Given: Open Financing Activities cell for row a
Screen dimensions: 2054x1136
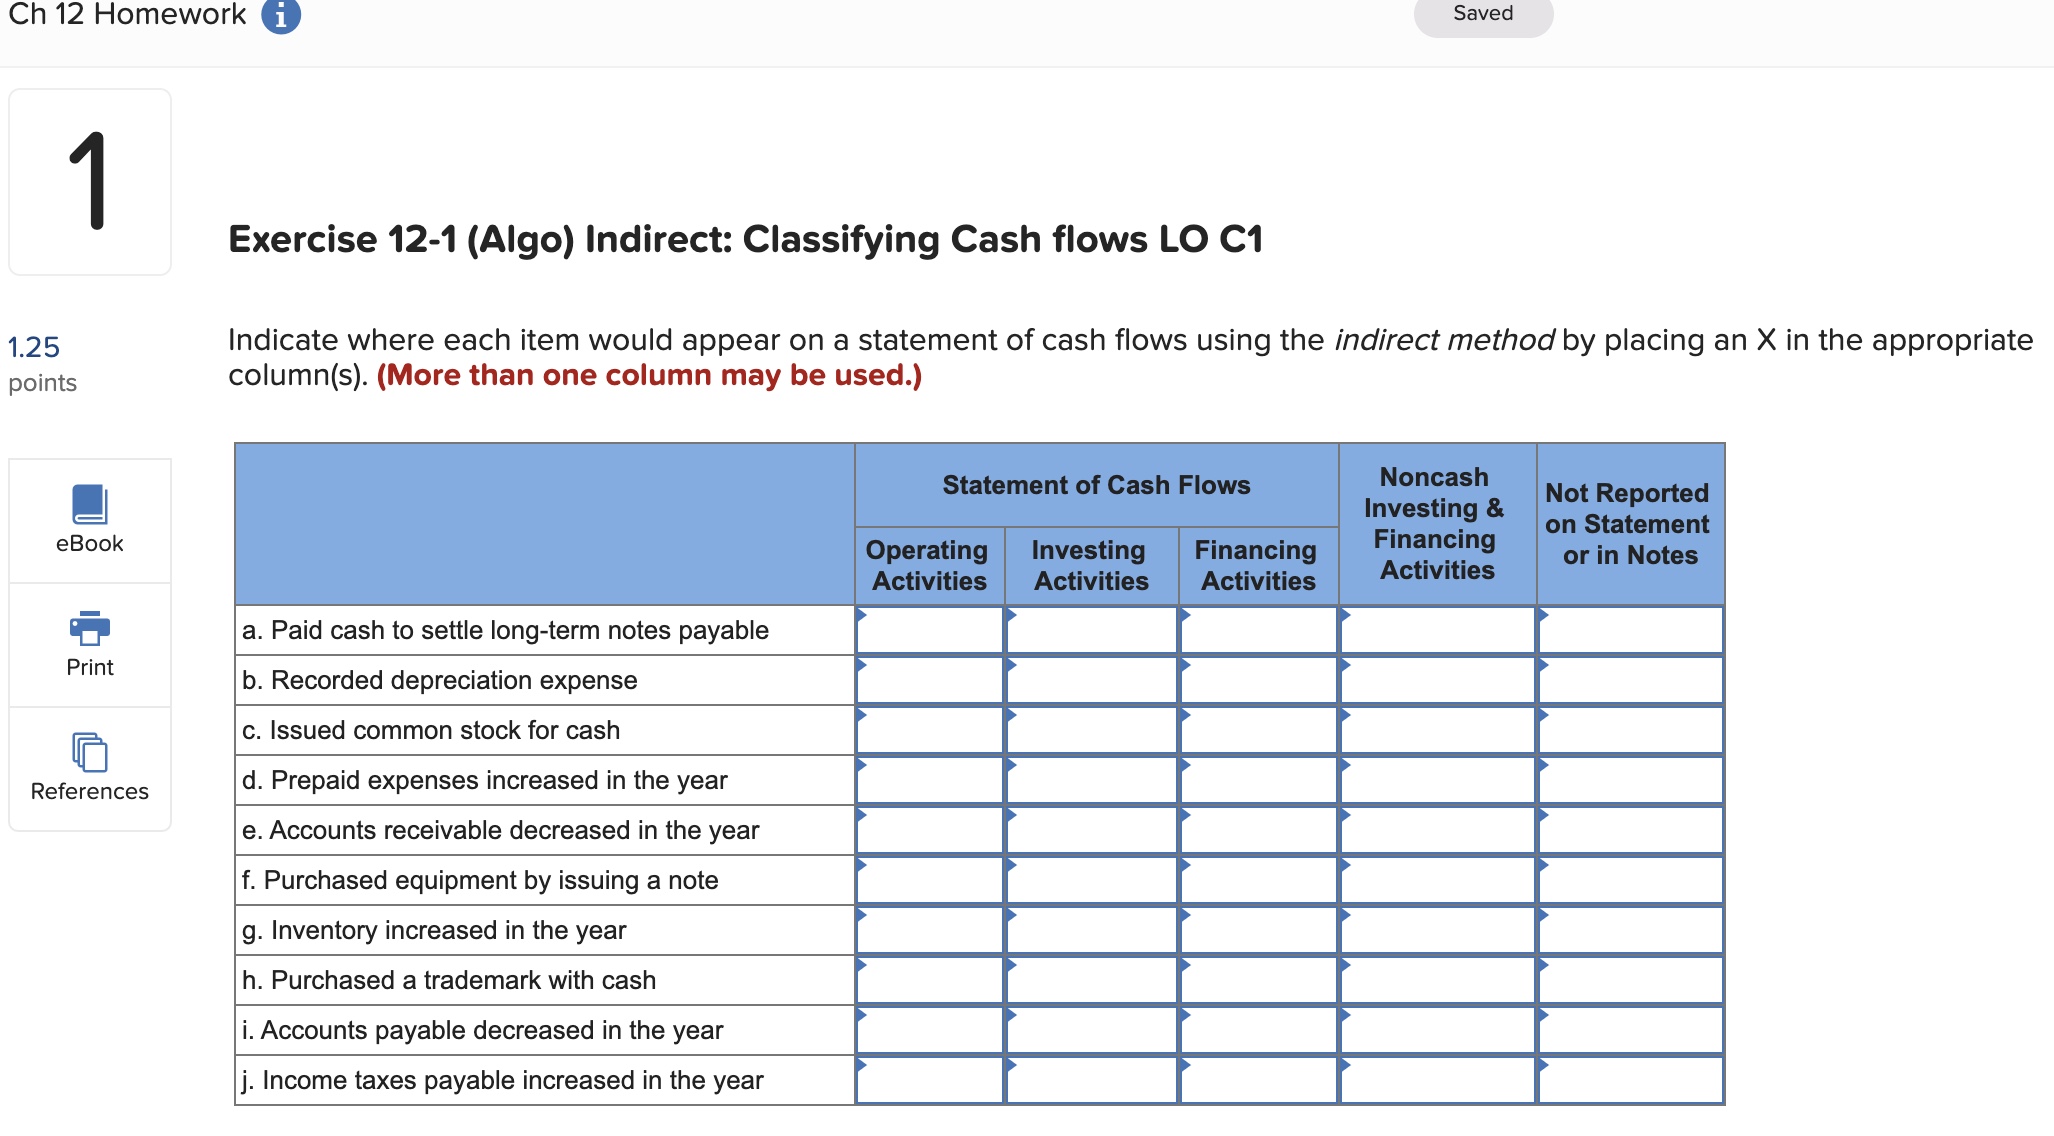Looking at the screenshot, I should pyautogui.click(x=1258, y=631).
